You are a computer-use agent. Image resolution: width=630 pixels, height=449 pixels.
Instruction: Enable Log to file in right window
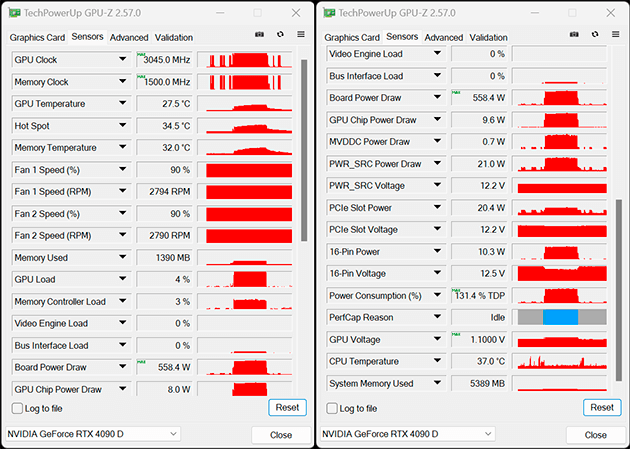click(332, 408)
